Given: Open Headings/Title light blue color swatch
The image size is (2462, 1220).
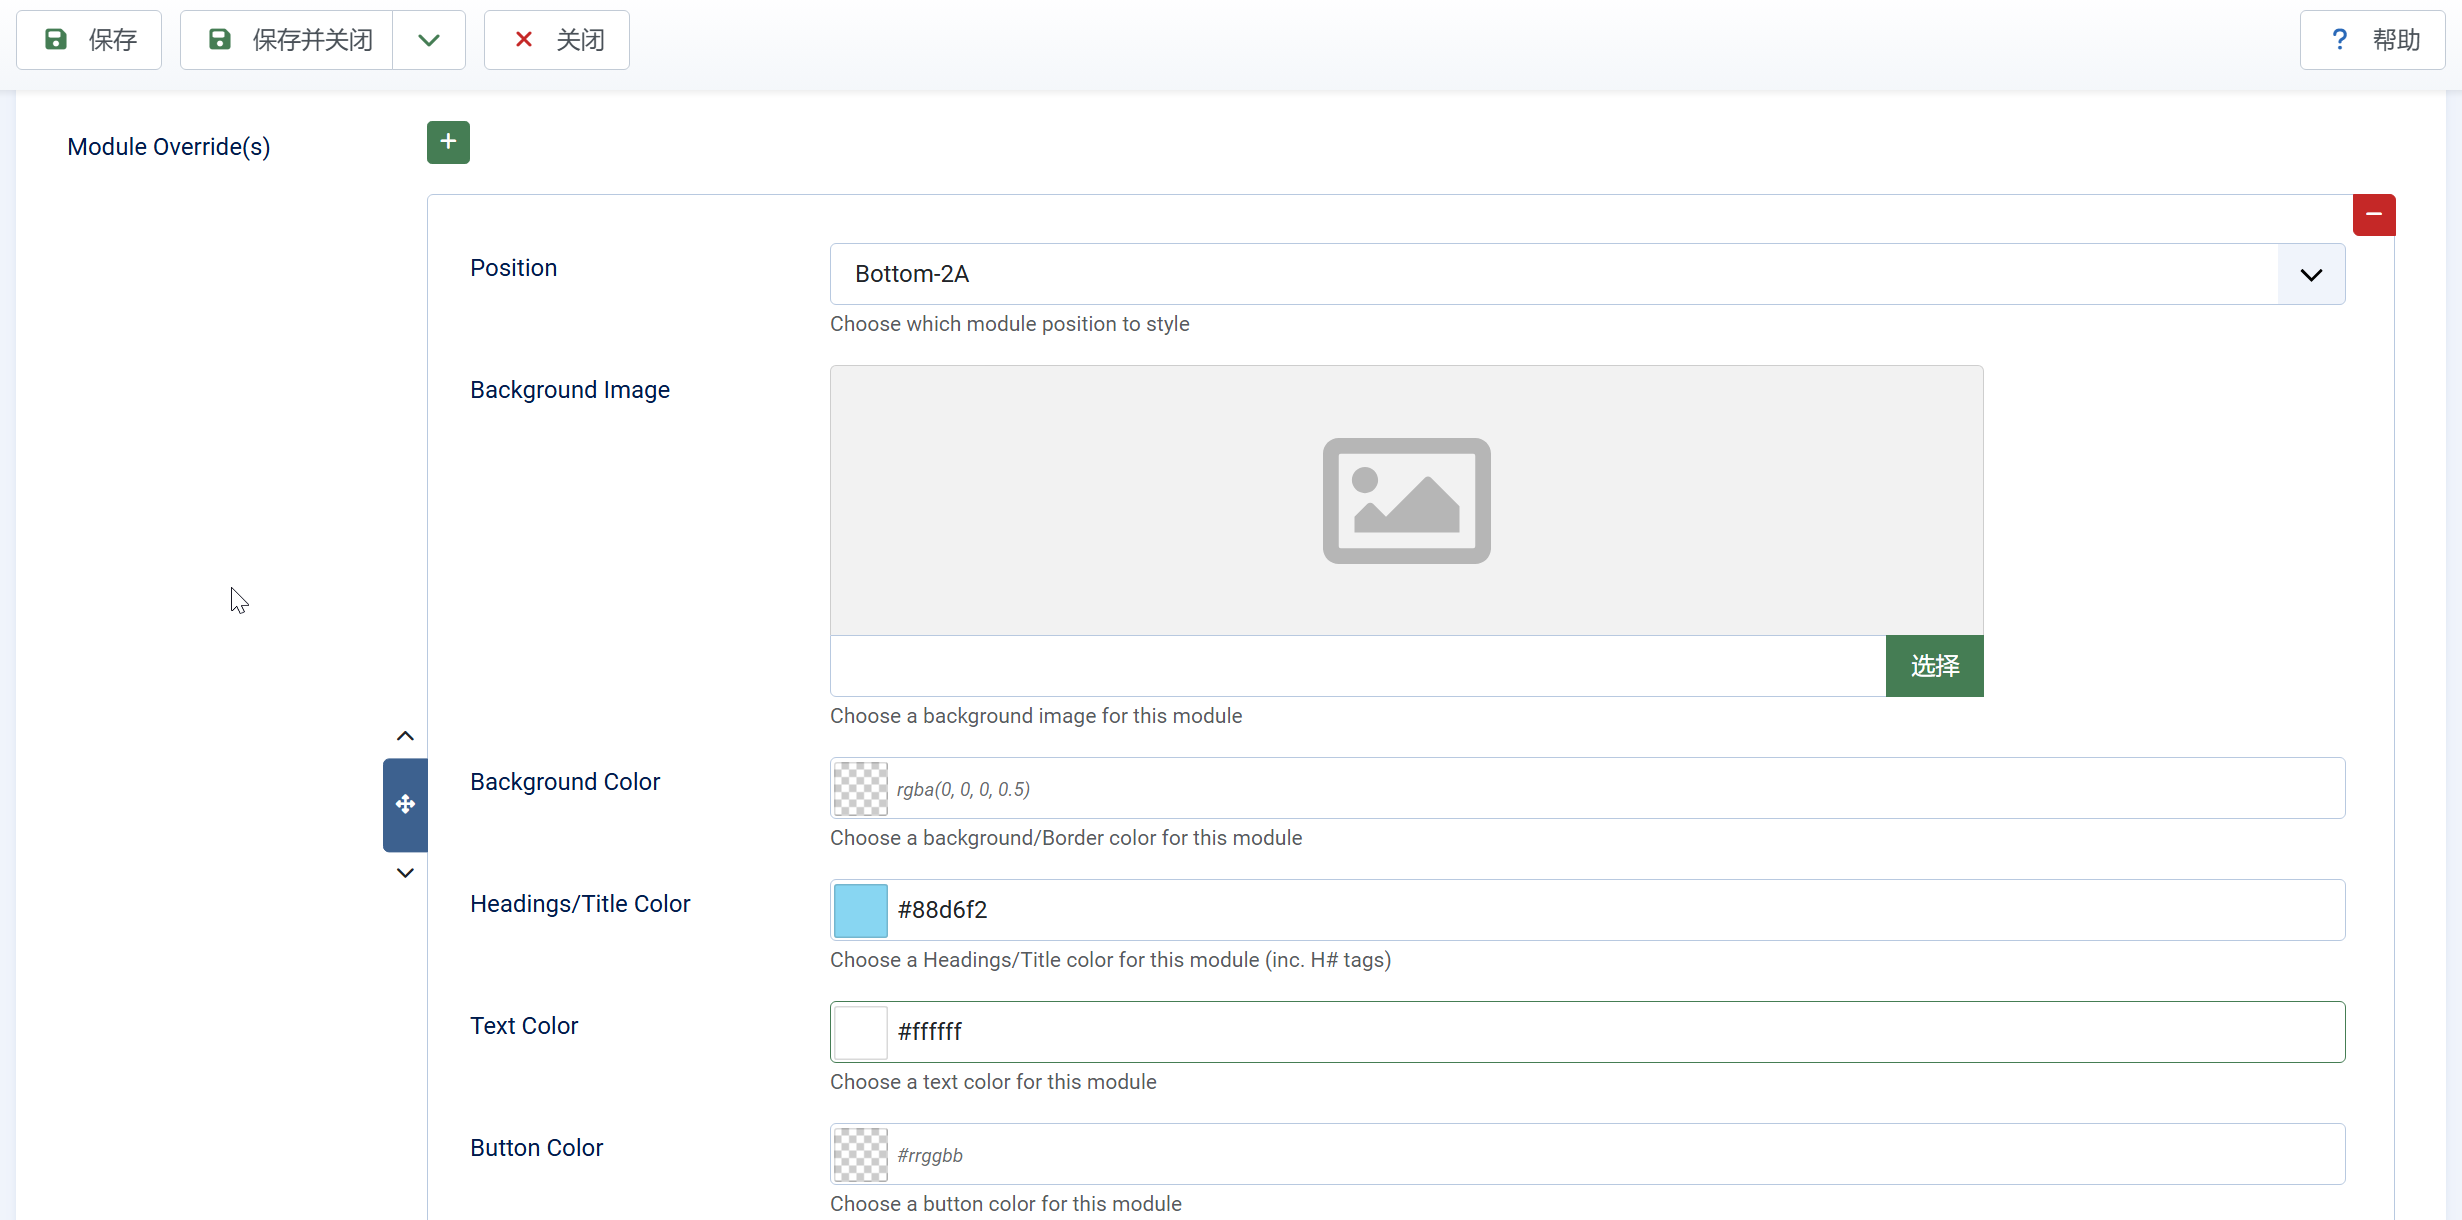Looking at the screenshot, I should point(860,910).
